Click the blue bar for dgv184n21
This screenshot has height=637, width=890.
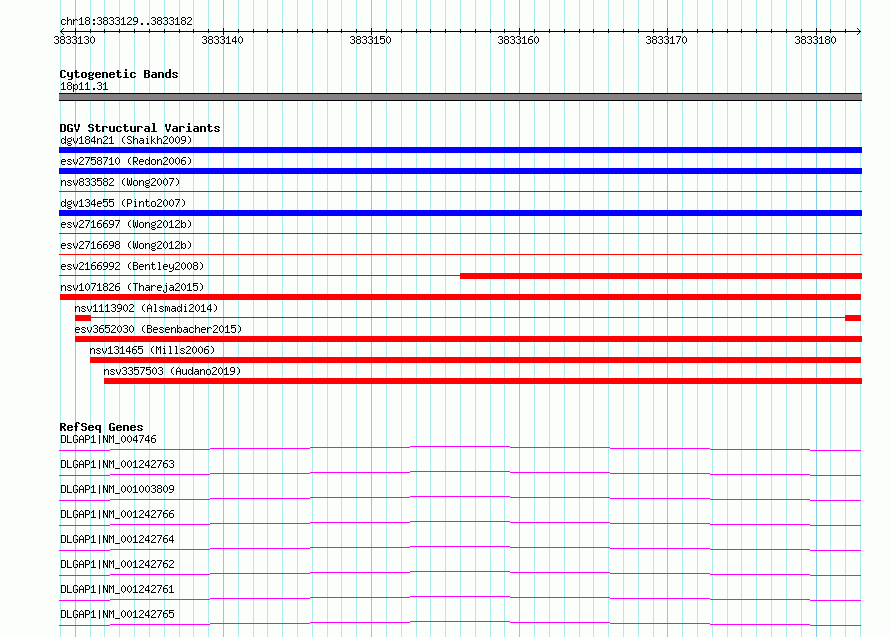click(x=460, y=150)
